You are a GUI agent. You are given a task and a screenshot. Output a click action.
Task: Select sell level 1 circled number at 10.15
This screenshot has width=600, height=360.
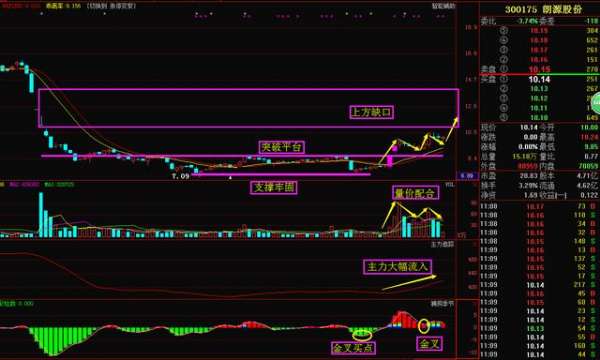pyautogui.click(x=504, y=69)
